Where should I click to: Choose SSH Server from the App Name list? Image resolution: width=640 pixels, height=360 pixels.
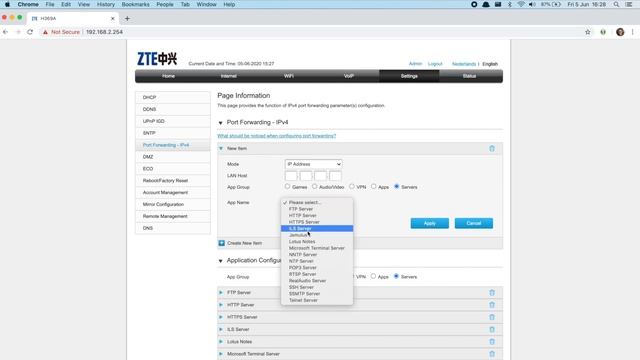[317, 287]
